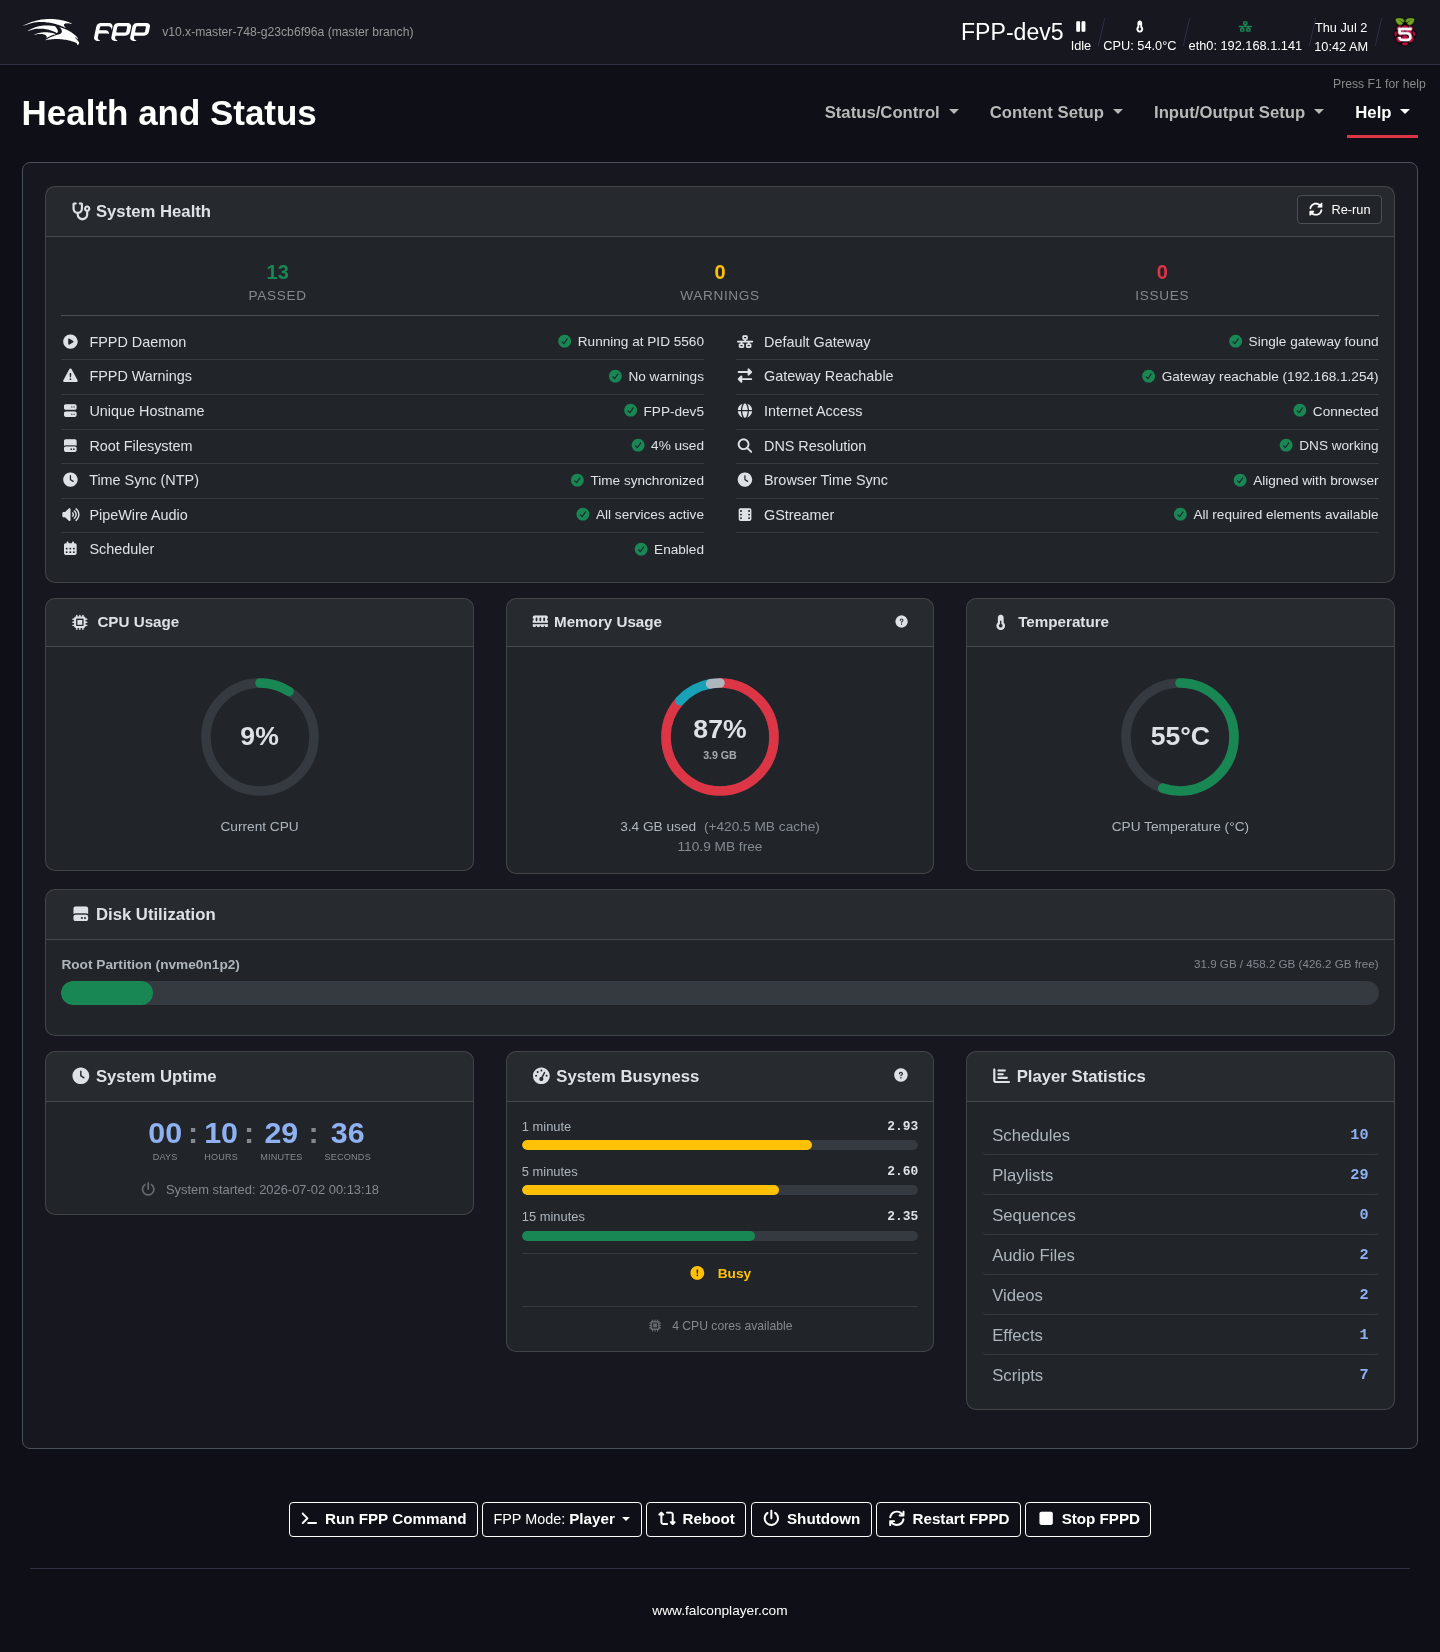Screen dimensions: 1440x1652
Task: Click the Player Statistics chart icon
Action: tap(1001, 1076)
